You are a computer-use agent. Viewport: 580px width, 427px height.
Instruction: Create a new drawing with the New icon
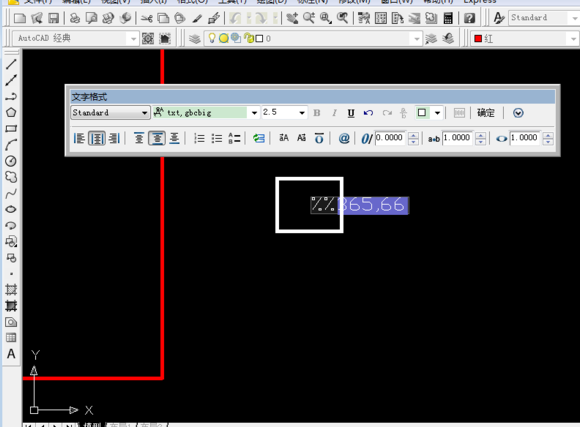[x=20, y=18]
